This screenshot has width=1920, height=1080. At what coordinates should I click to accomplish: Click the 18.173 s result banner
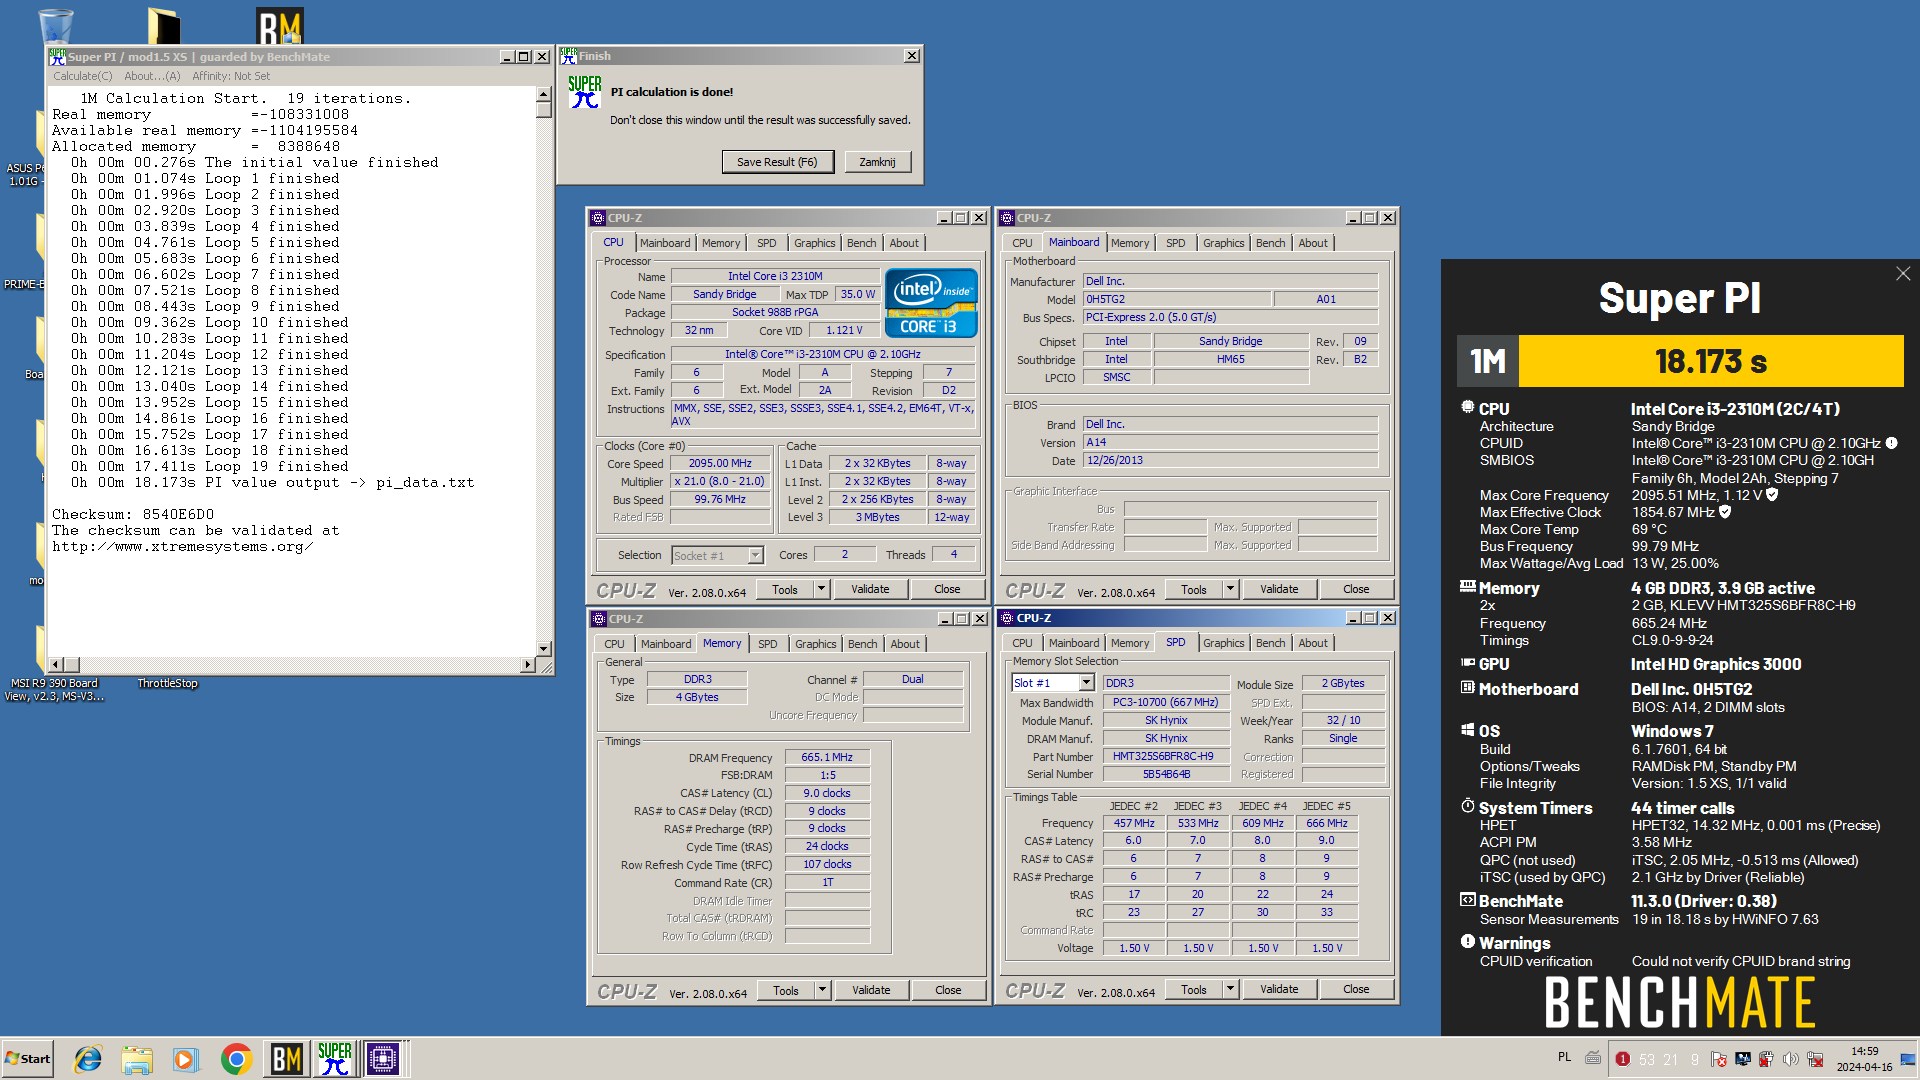[1710, 361]
